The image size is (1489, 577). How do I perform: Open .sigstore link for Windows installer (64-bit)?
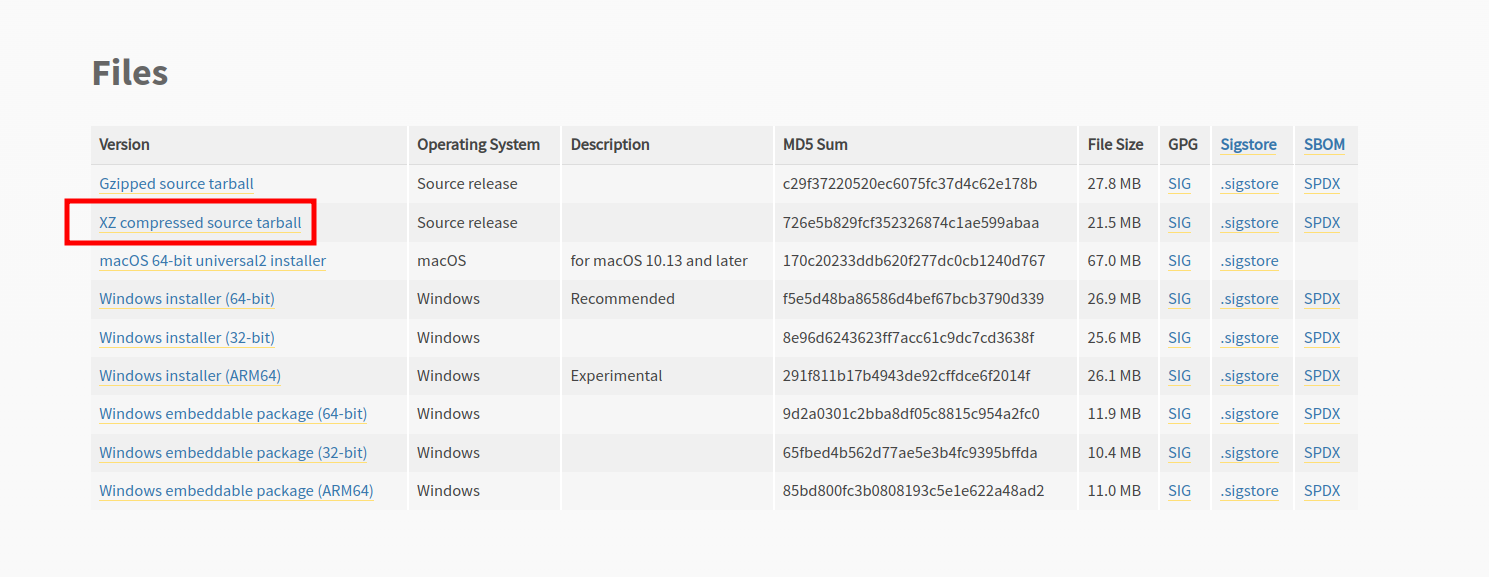coord(1249,299)
